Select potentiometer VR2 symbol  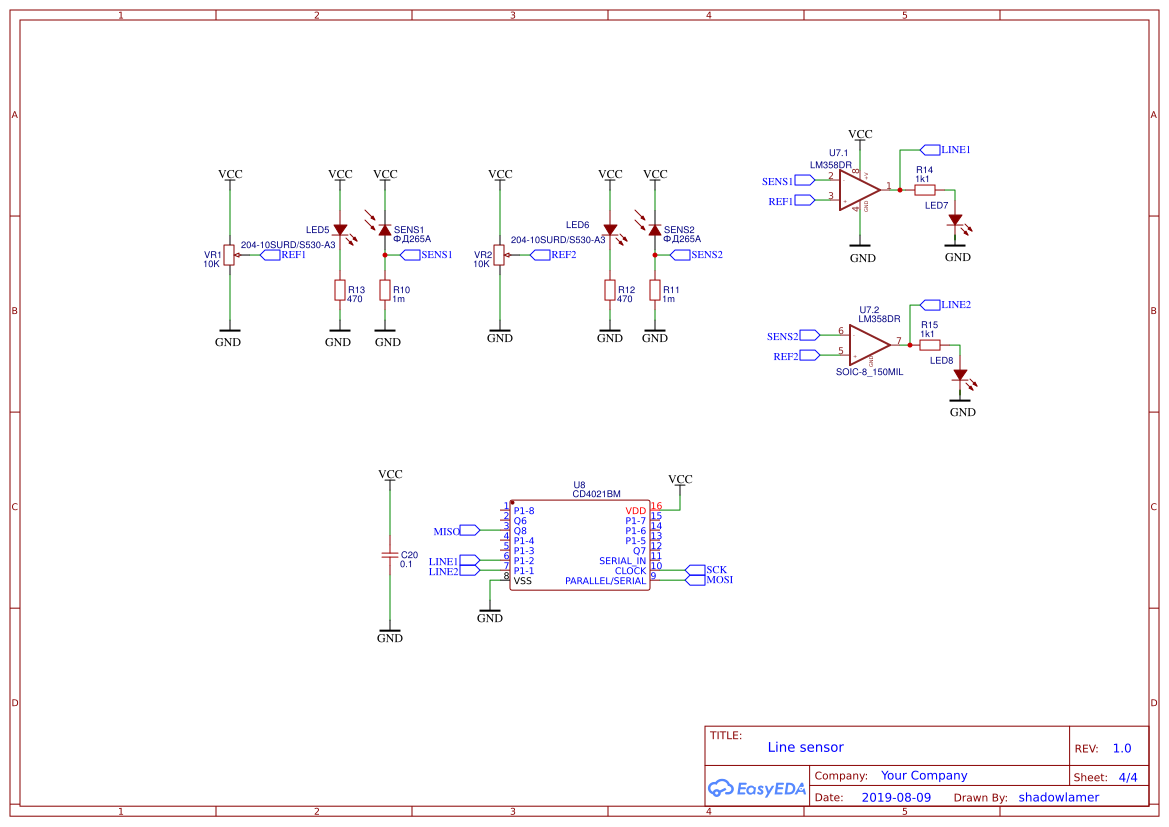pyautogui.click(x=500, y=255)
